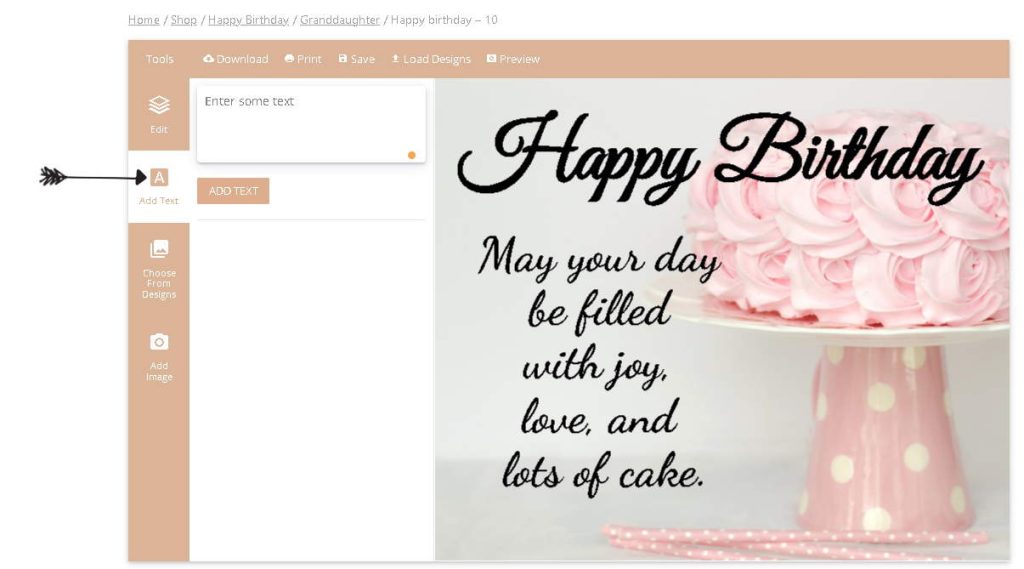Print the card
The image size is (1024, 569).
303,59
